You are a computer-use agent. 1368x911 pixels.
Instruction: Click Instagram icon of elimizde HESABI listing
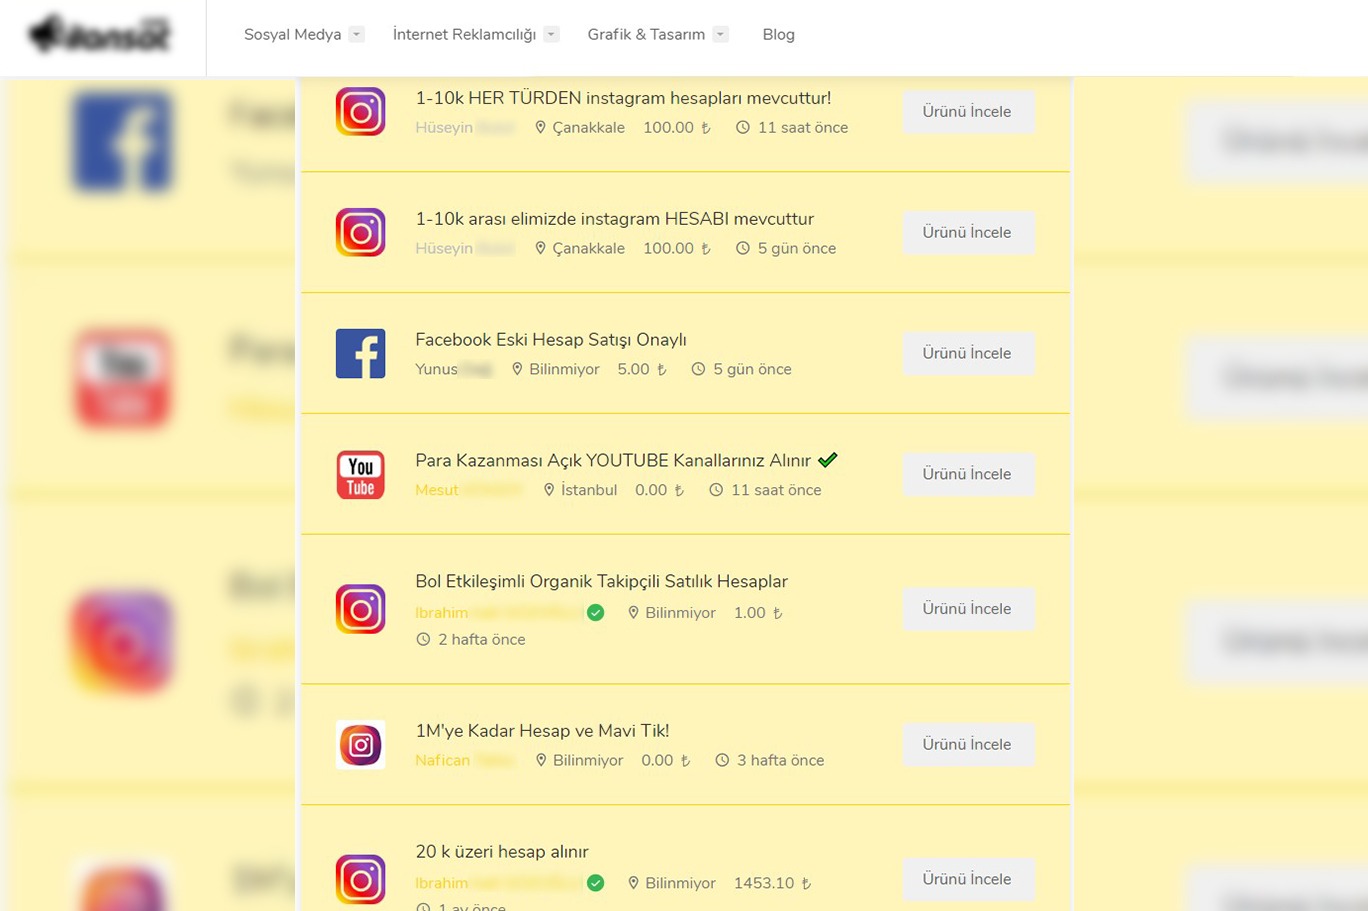click(360, 232)
